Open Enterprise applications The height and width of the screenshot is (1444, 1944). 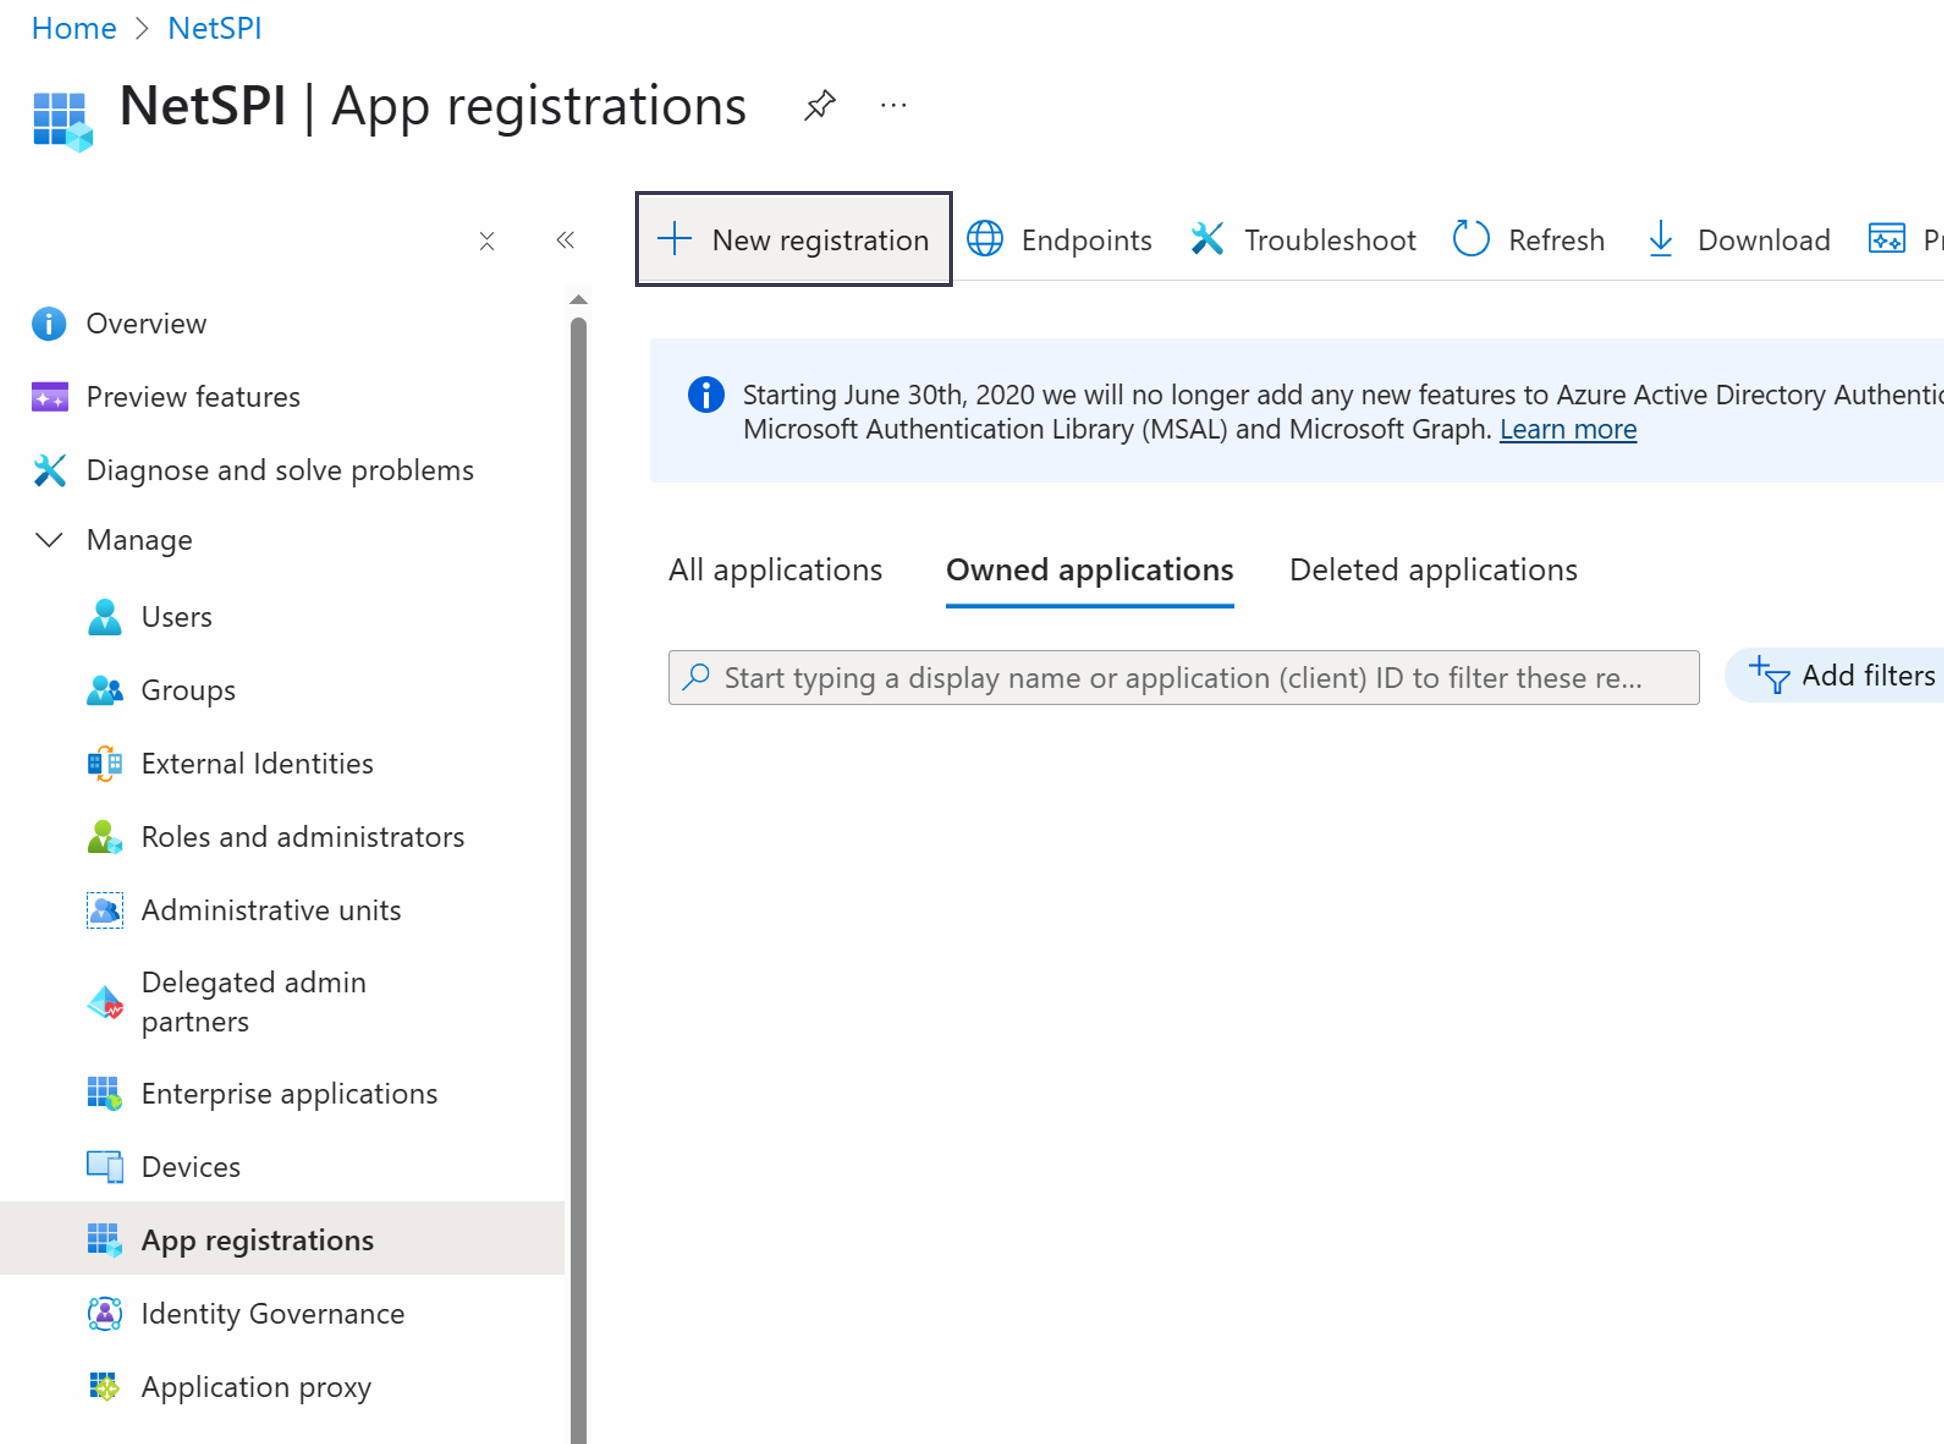click(x=289, y=1093)
